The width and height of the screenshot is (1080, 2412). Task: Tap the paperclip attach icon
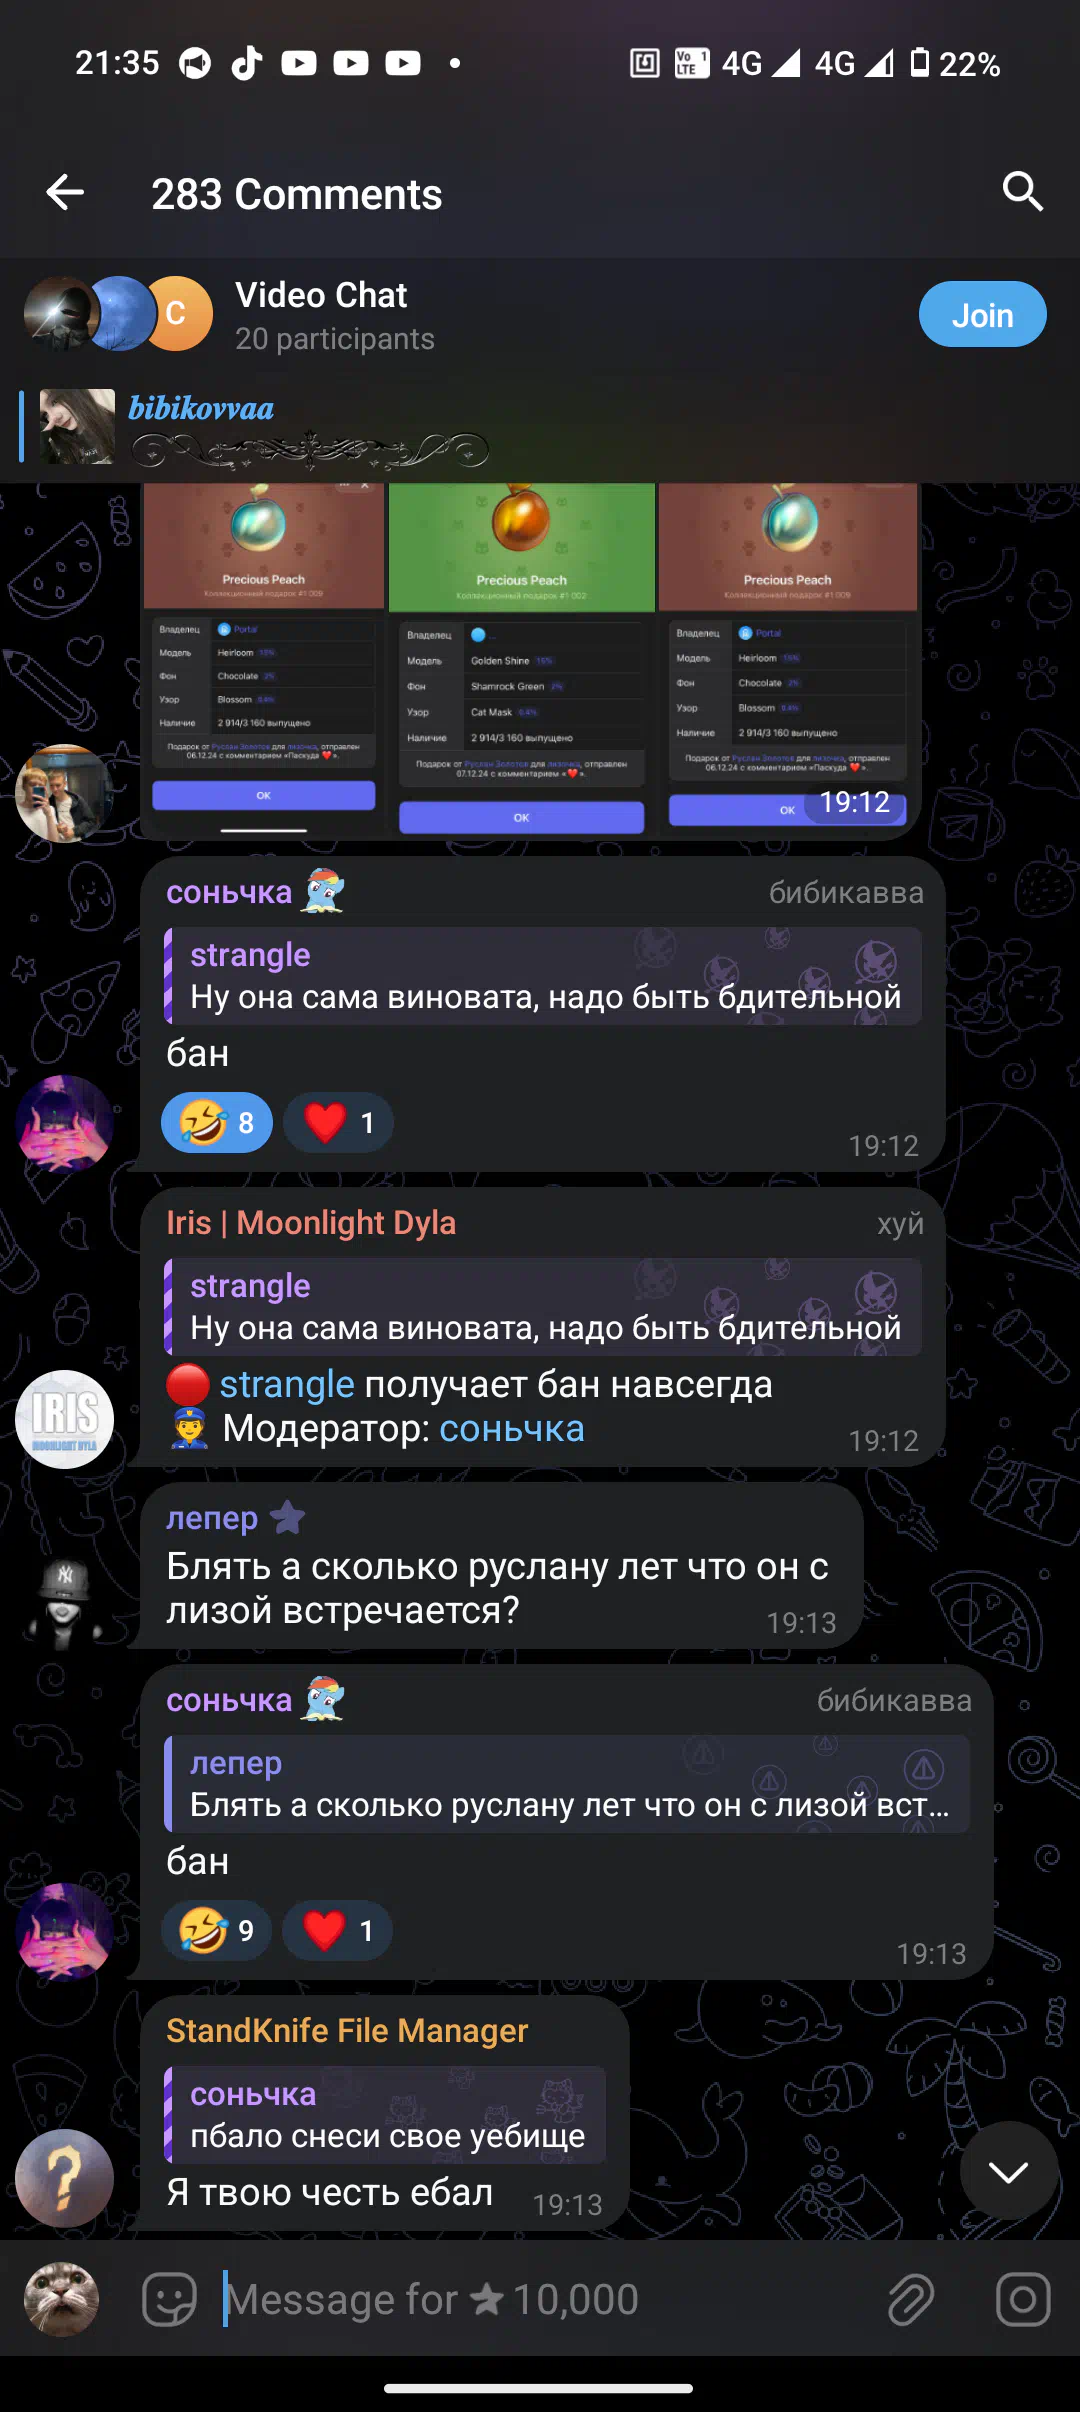(x=911, y=2299)
